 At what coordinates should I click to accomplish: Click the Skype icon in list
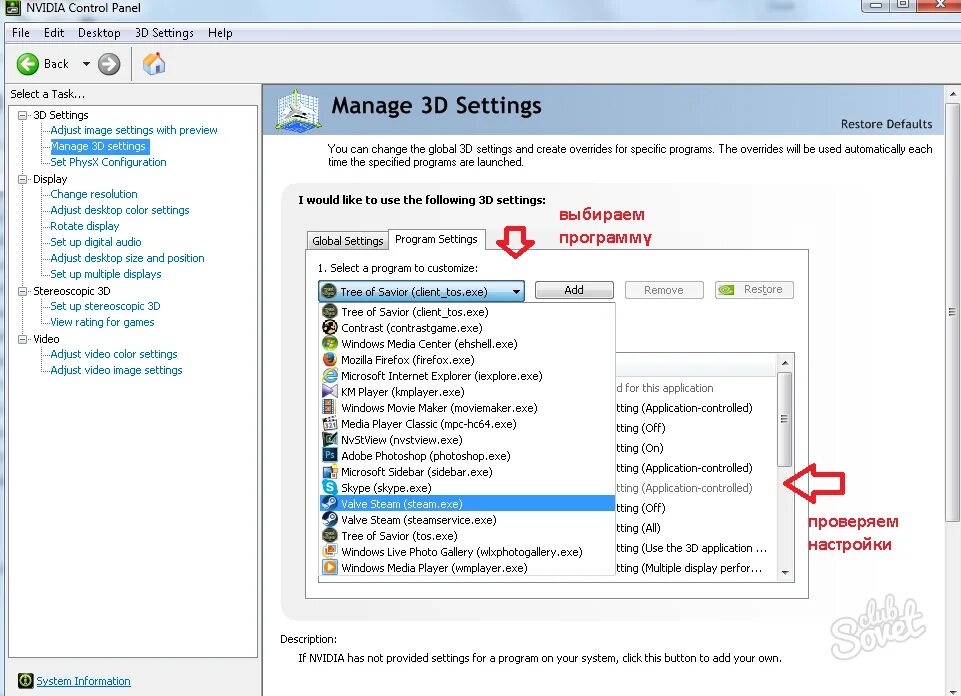[330, 487]
